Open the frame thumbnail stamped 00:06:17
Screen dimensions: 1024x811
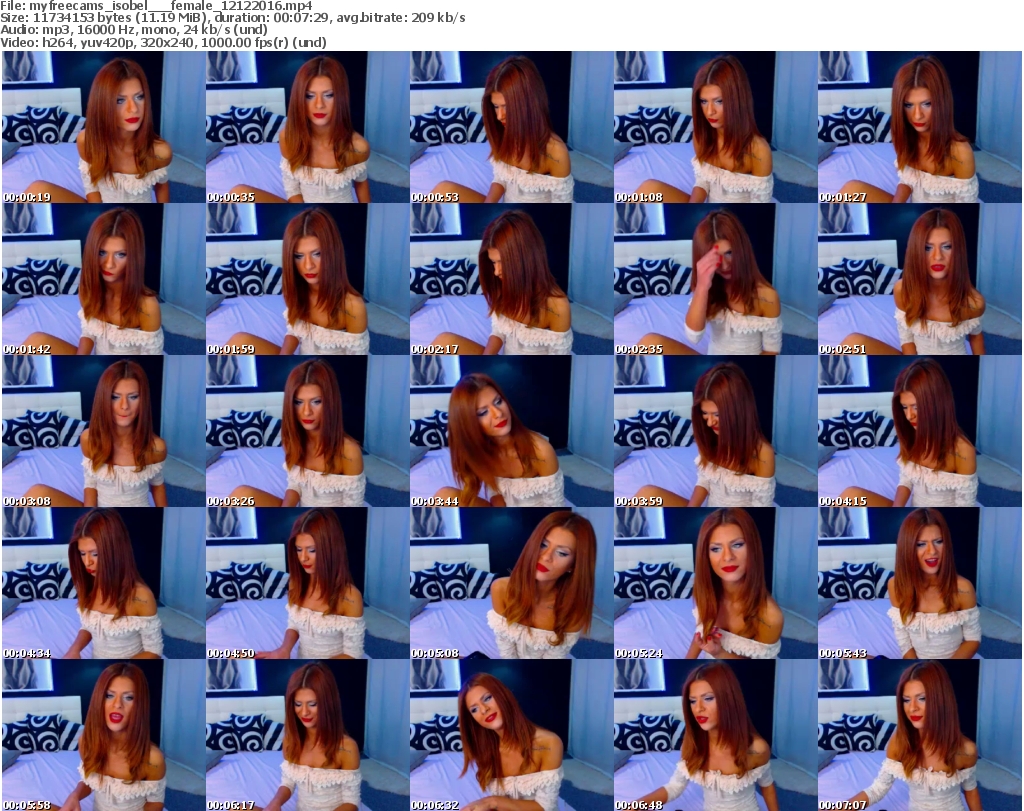(308, 735)
